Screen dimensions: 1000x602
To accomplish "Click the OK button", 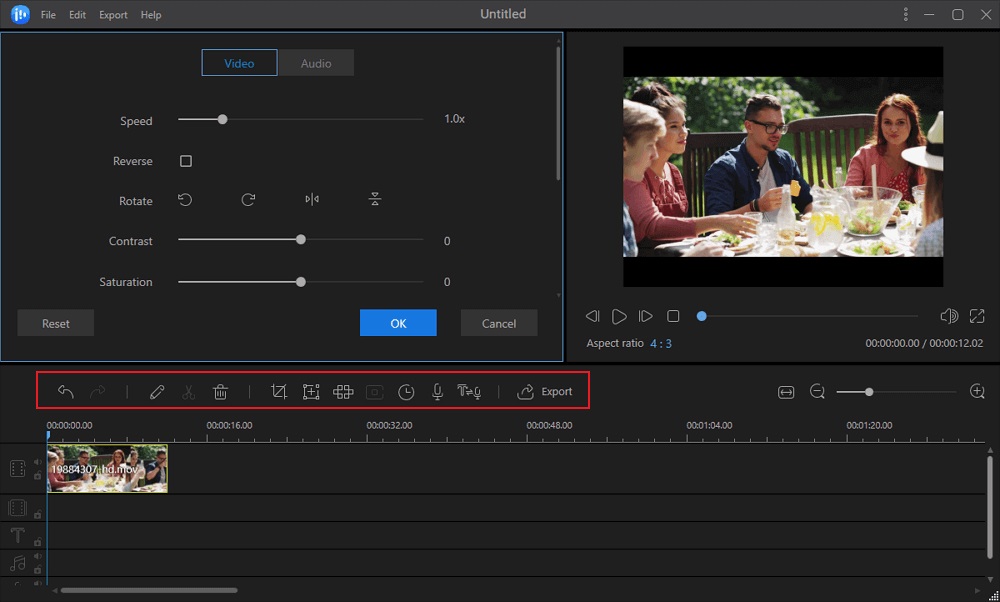I will coord(398,322).
